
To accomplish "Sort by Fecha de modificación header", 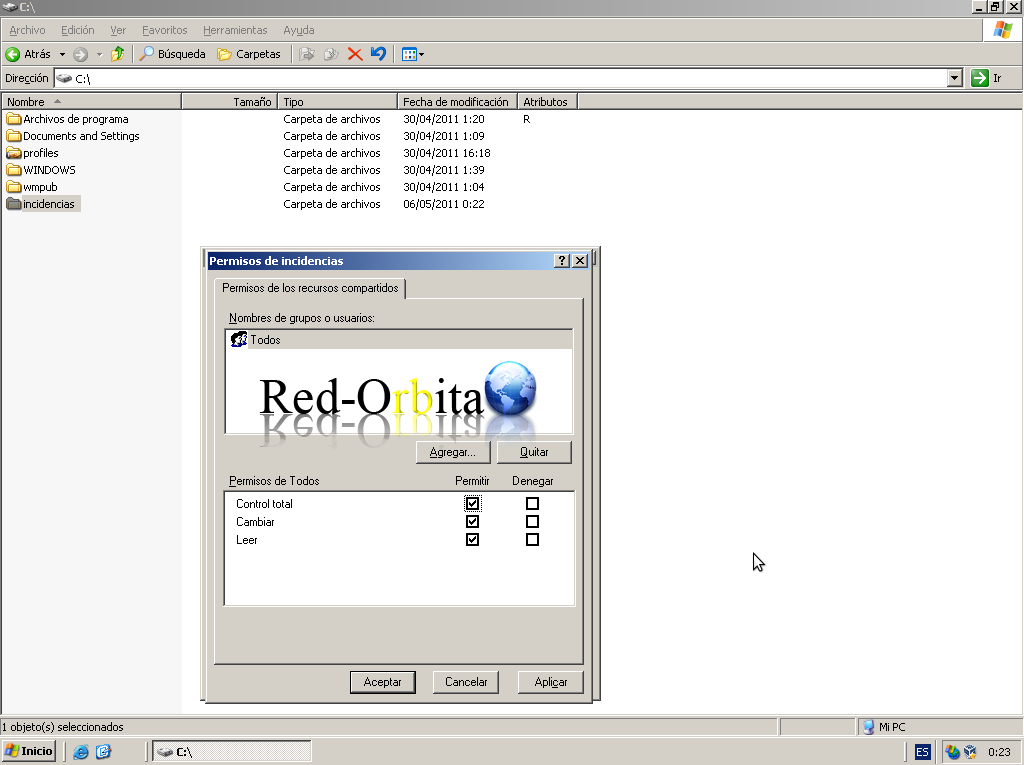I will point(457,102).
